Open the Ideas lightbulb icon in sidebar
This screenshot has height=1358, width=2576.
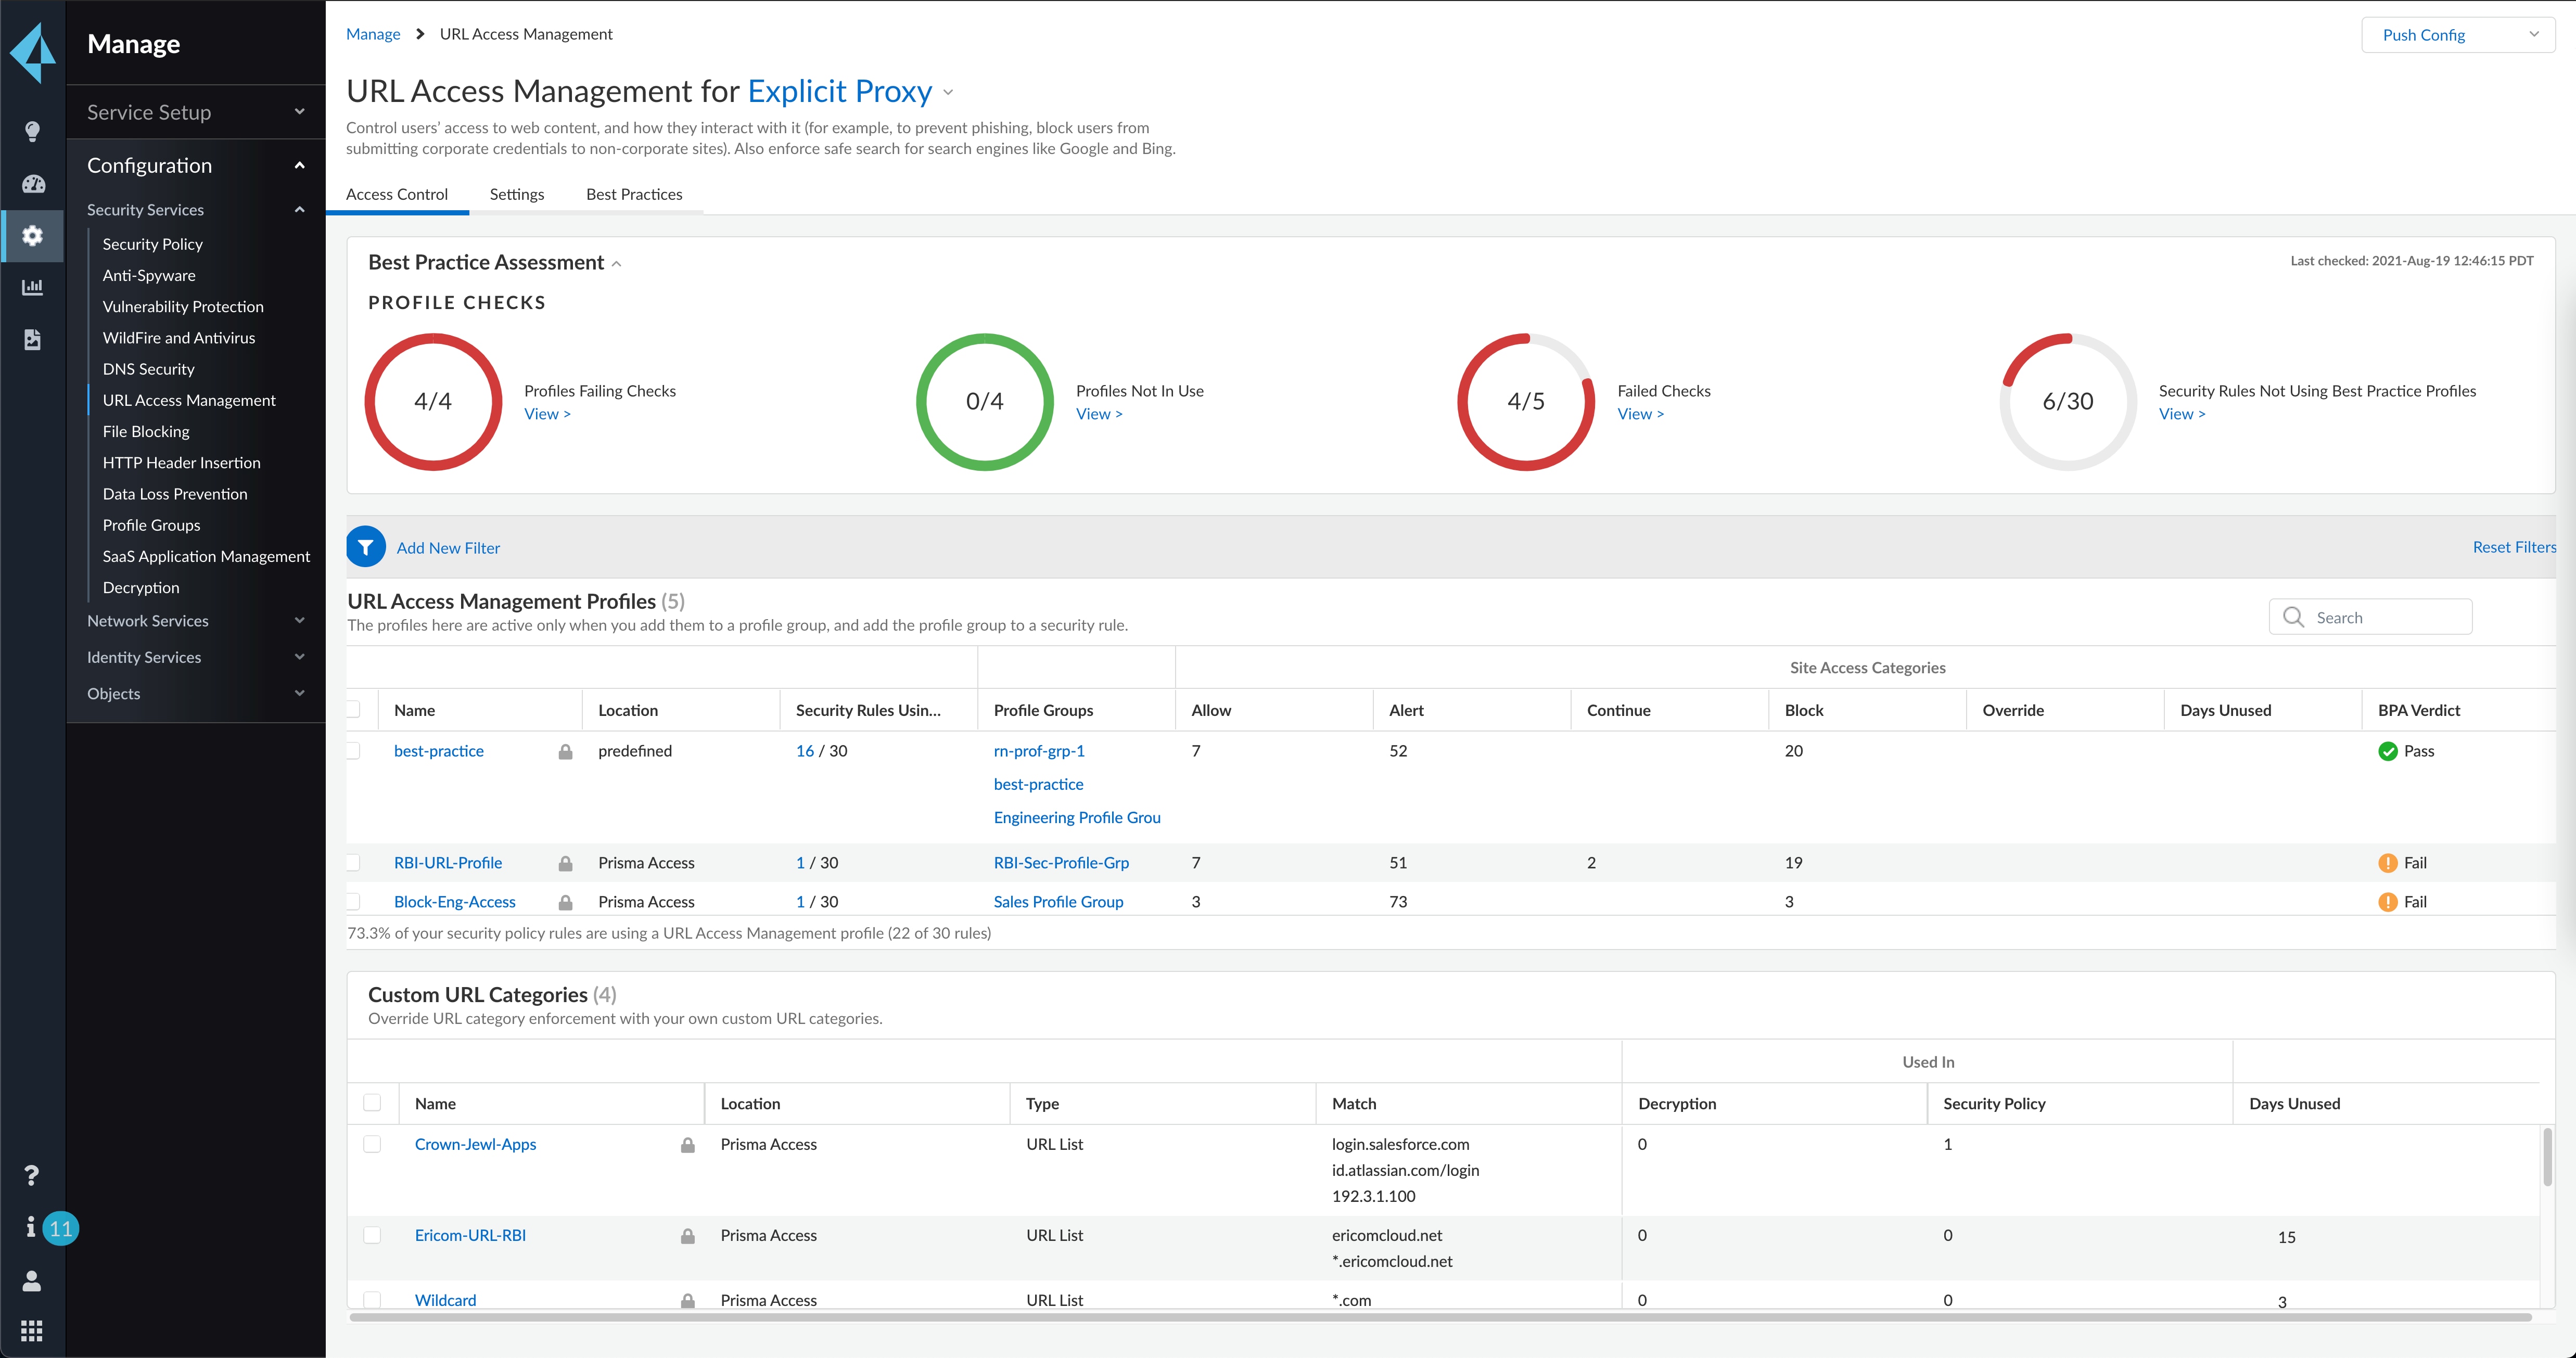point(33,130)
